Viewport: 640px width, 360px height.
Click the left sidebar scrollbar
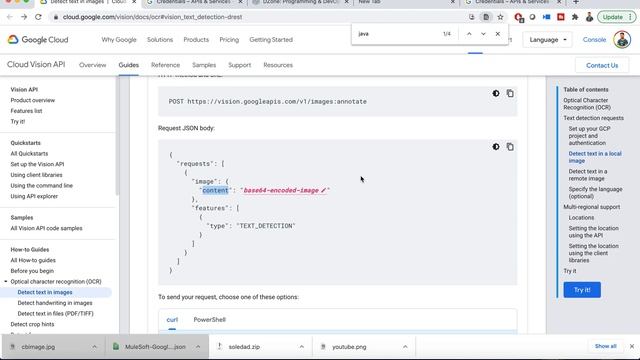(x=117, y=135)
